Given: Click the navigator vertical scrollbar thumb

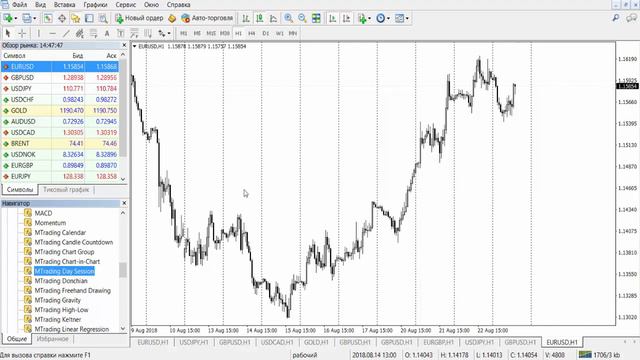Looking at the screenshot, I should 123,270.
